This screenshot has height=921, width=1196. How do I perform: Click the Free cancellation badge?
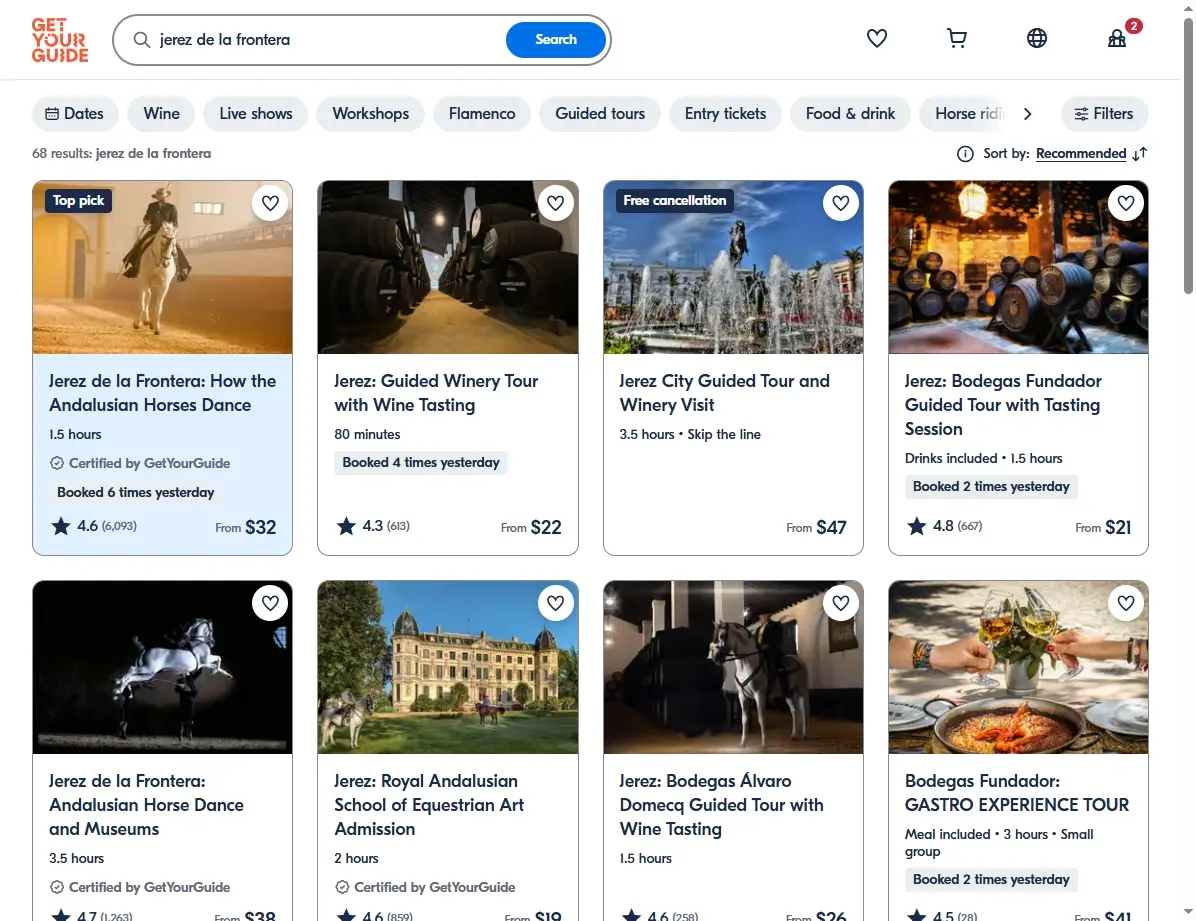coord(675,201)
